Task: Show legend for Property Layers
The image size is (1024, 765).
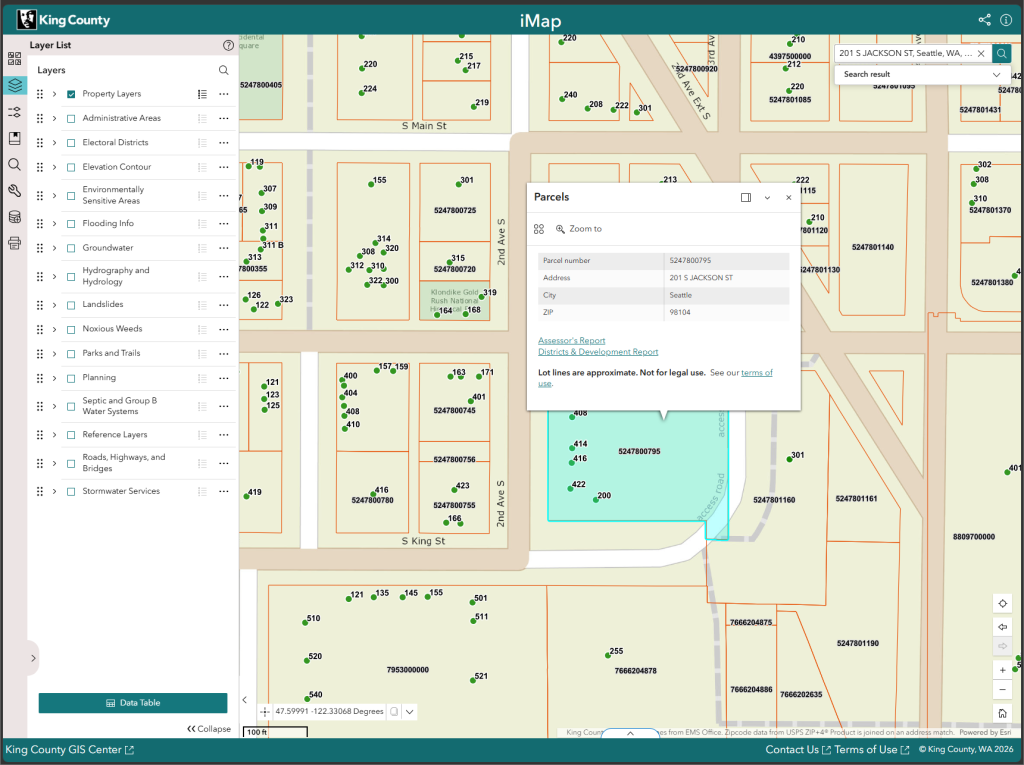Action: click(x=202, y=94)
